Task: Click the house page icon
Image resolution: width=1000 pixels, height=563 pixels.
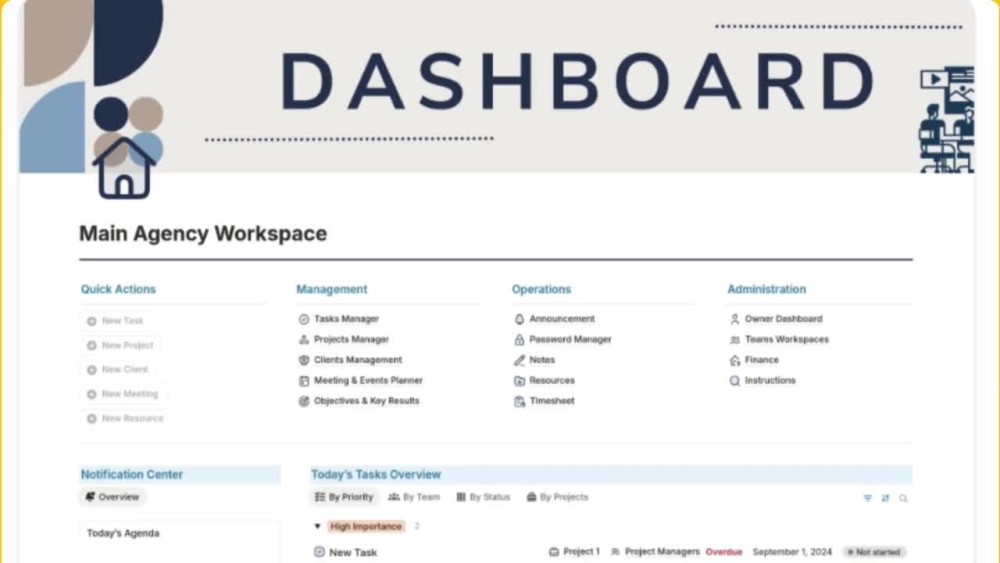Action: (x=124, y=168)
